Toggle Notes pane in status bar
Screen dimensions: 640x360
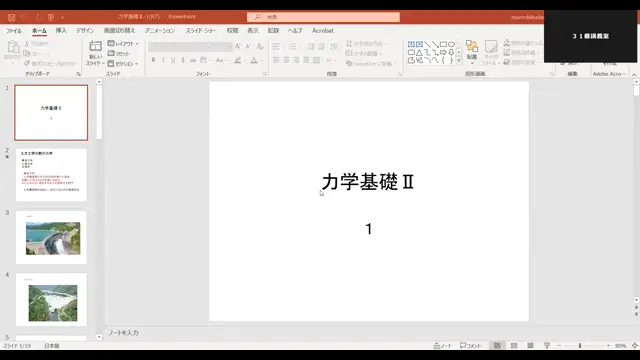(442, 346)
